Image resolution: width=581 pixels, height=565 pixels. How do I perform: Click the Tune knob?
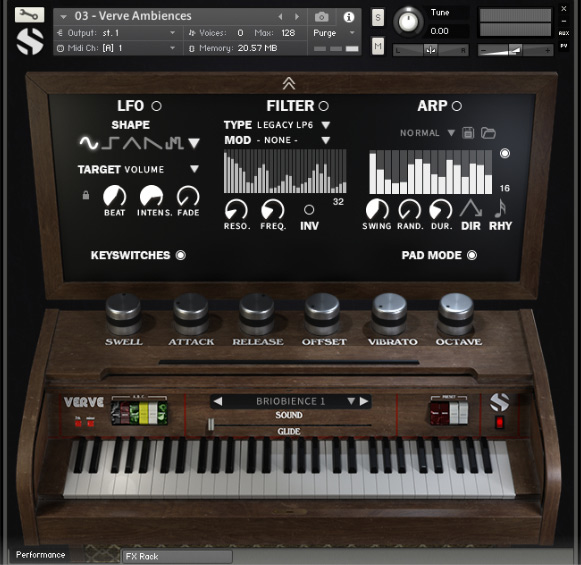pos(408,21)
